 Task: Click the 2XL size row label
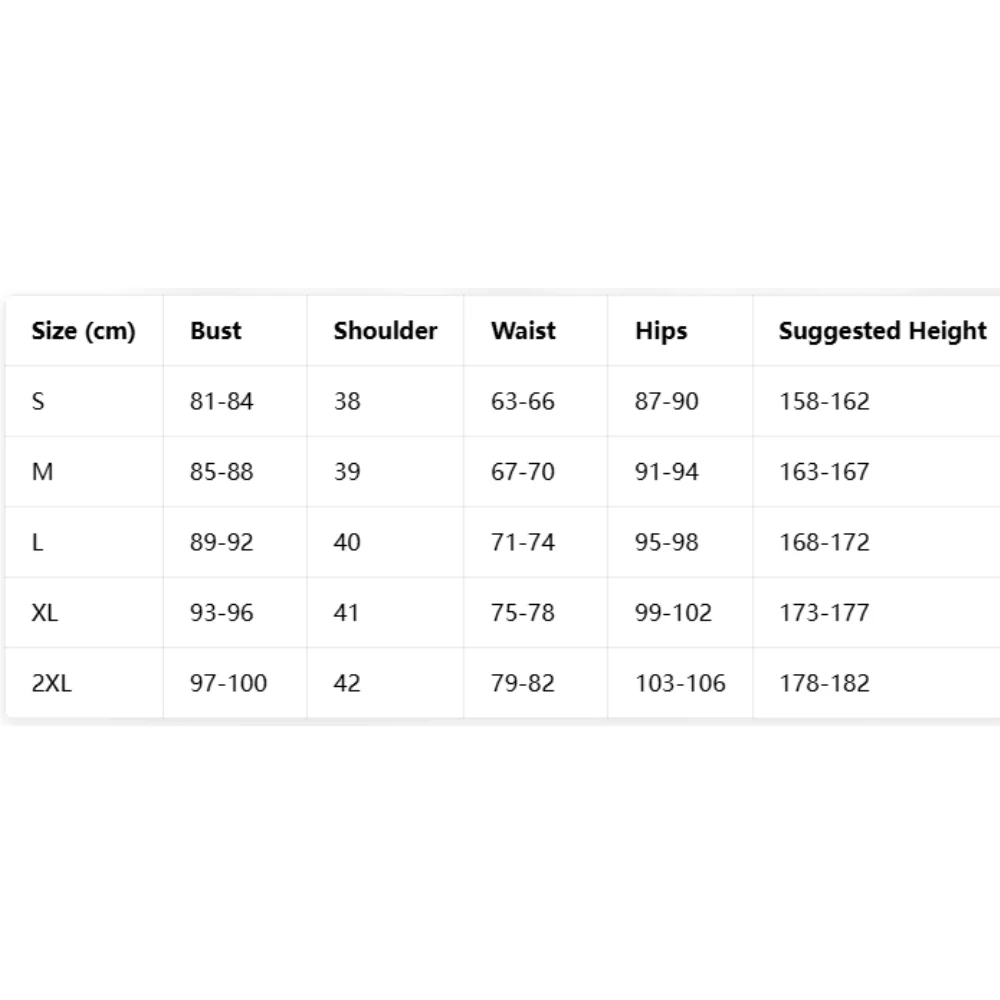coord(52,683)
